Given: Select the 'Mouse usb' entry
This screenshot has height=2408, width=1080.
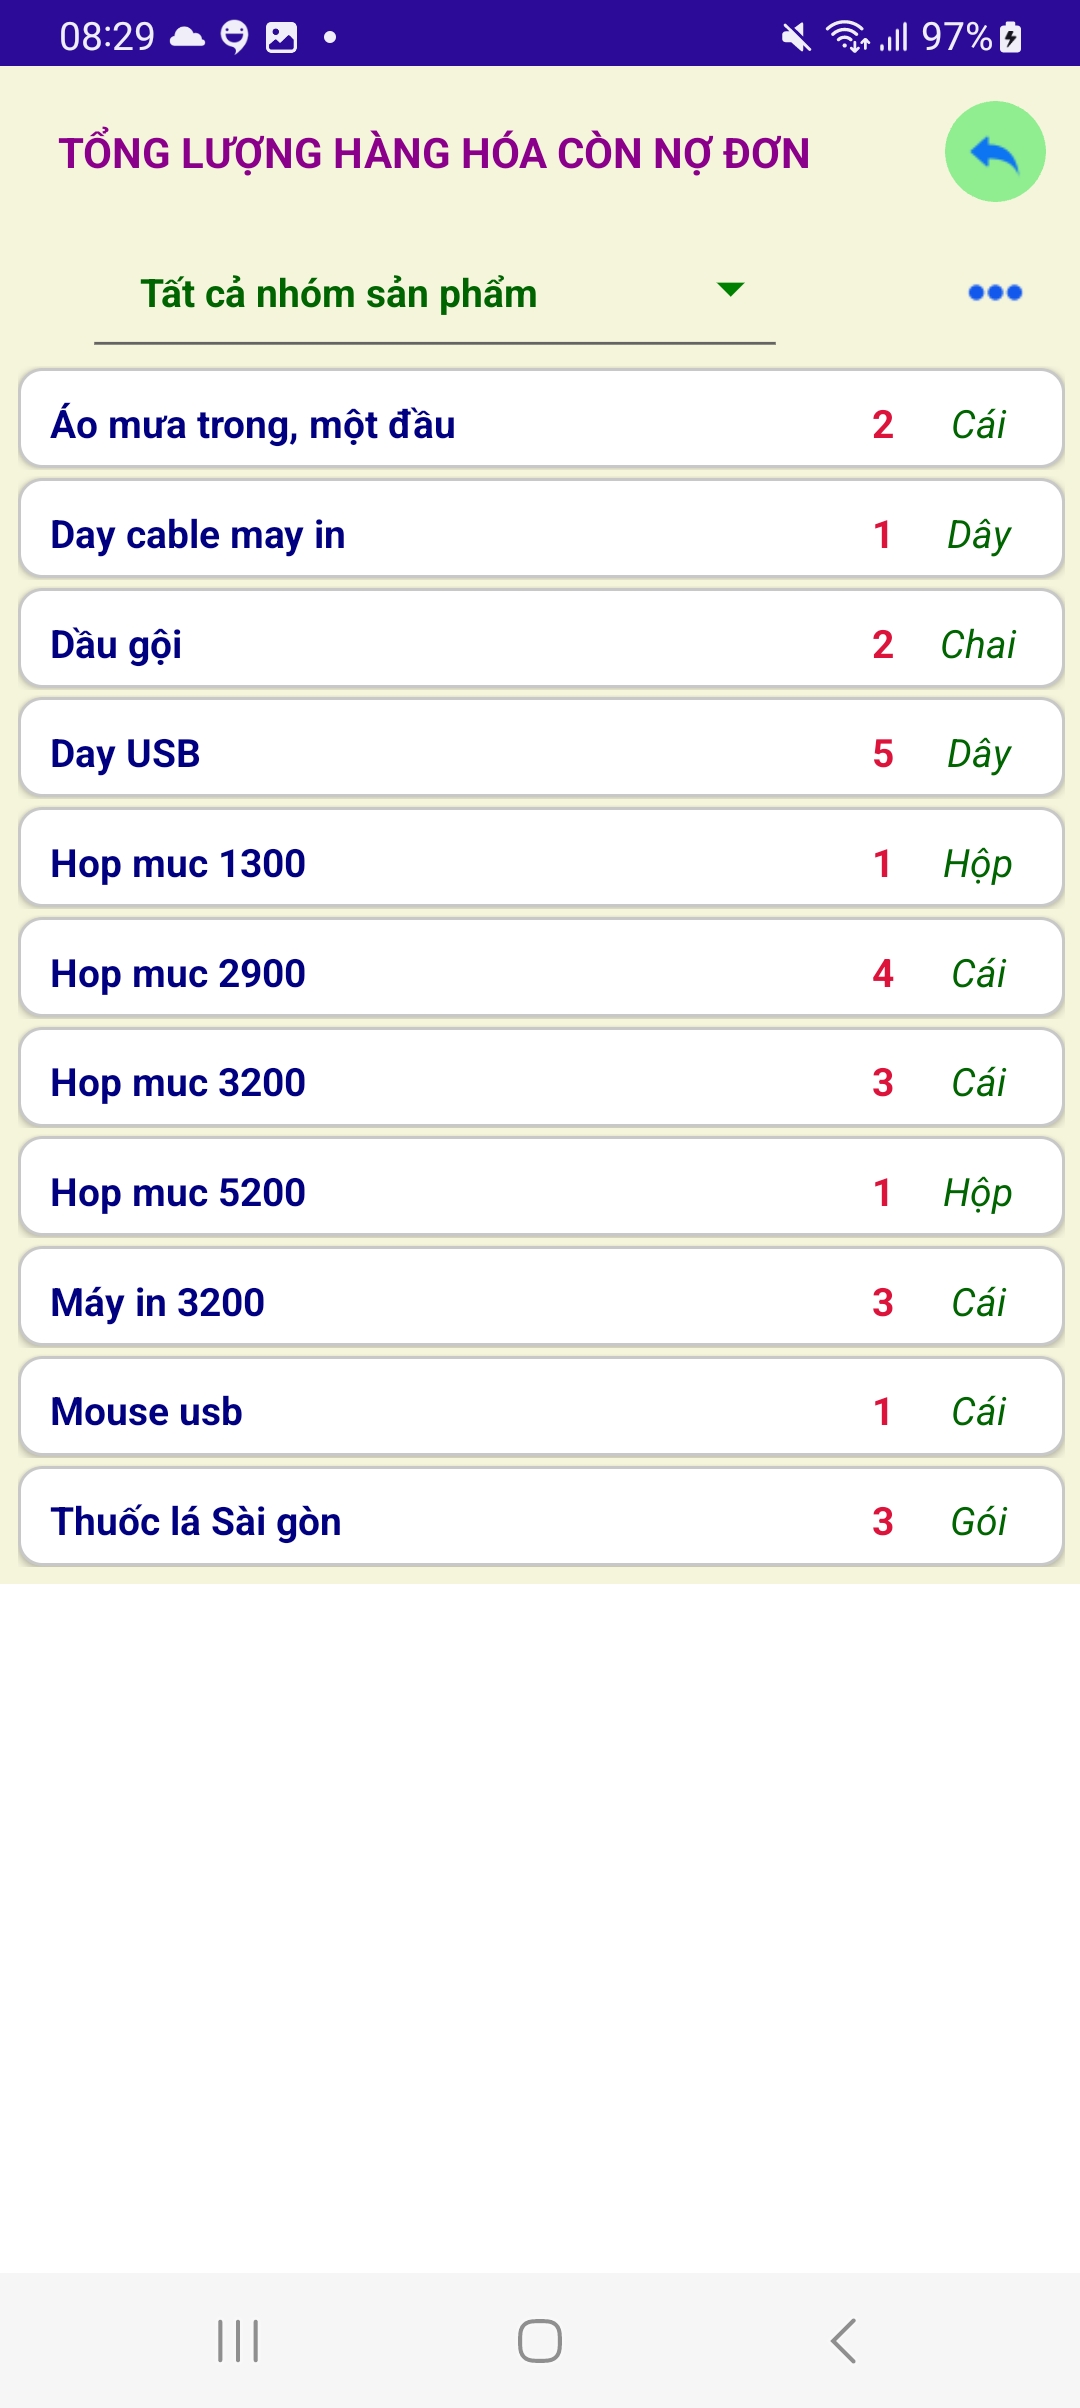Looking at the screenshot, I should click(x=540, y=1412).
